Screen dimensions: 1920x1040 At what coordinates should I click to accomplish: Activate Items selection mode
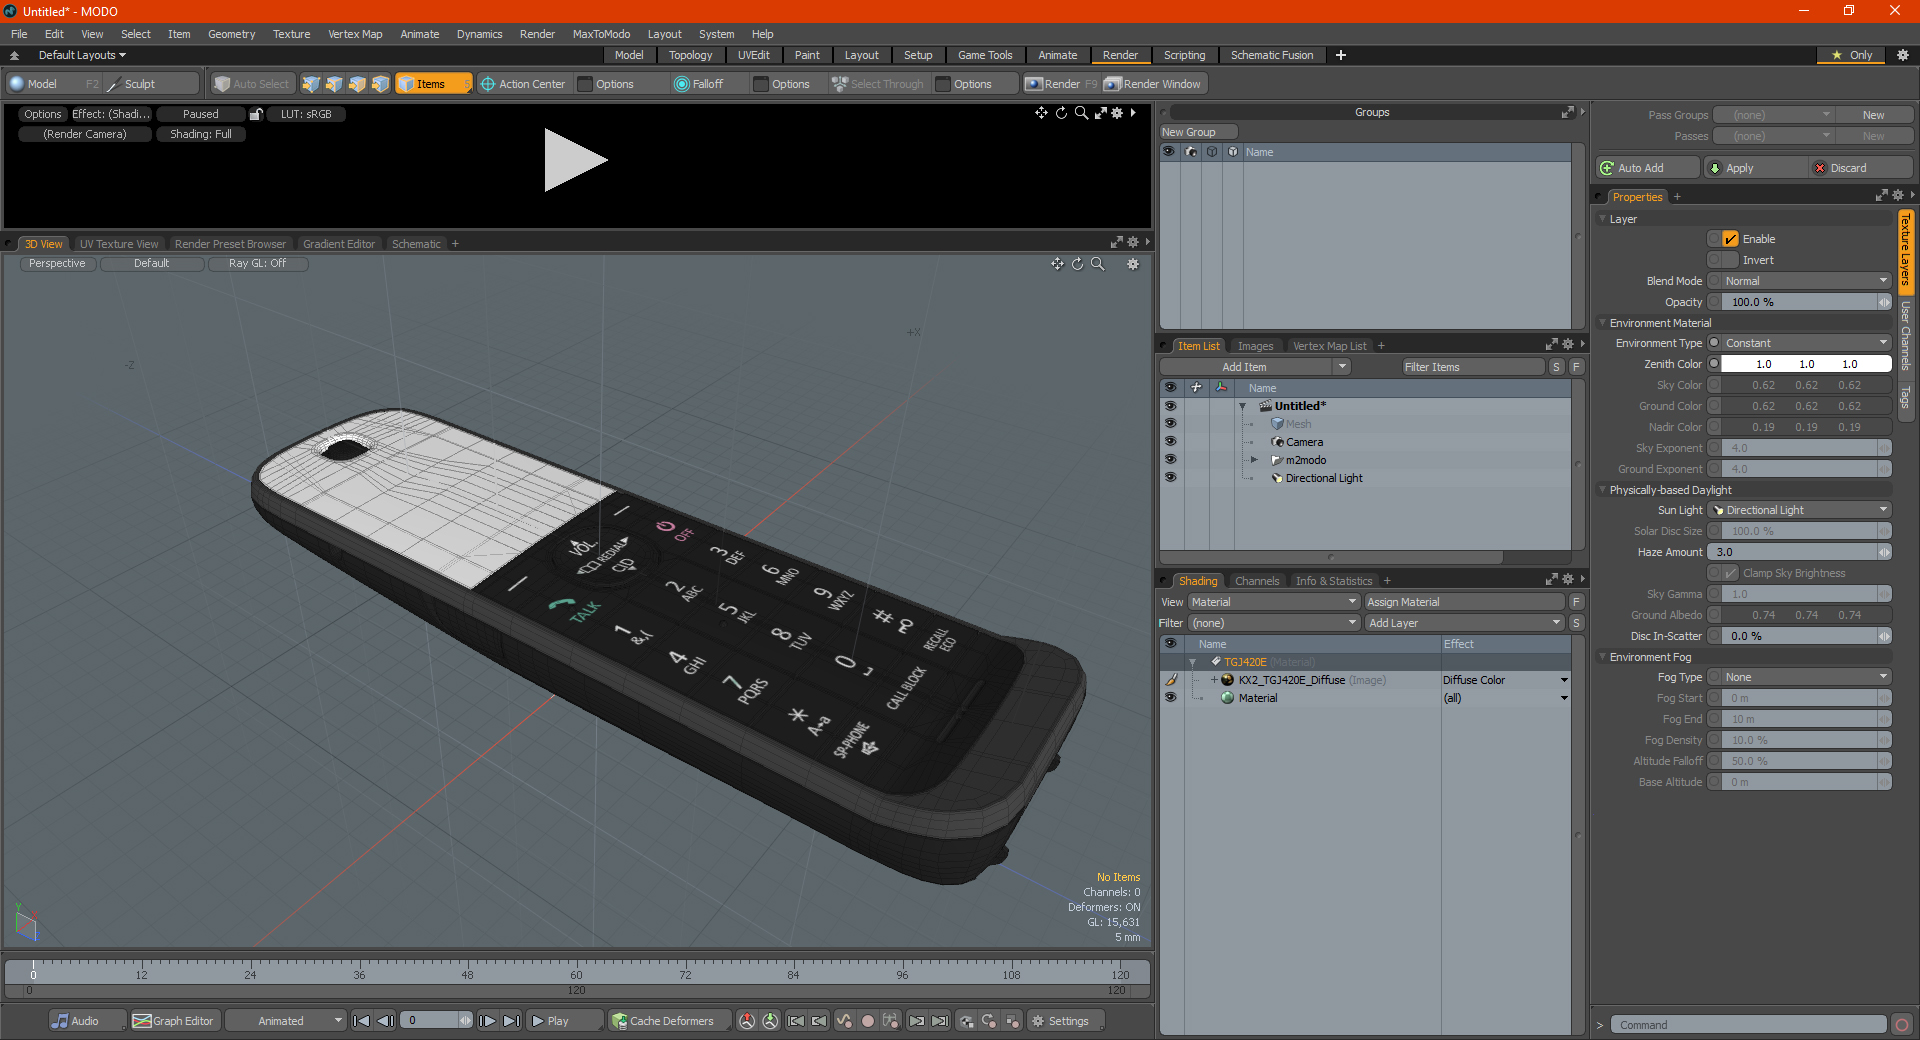433,84
